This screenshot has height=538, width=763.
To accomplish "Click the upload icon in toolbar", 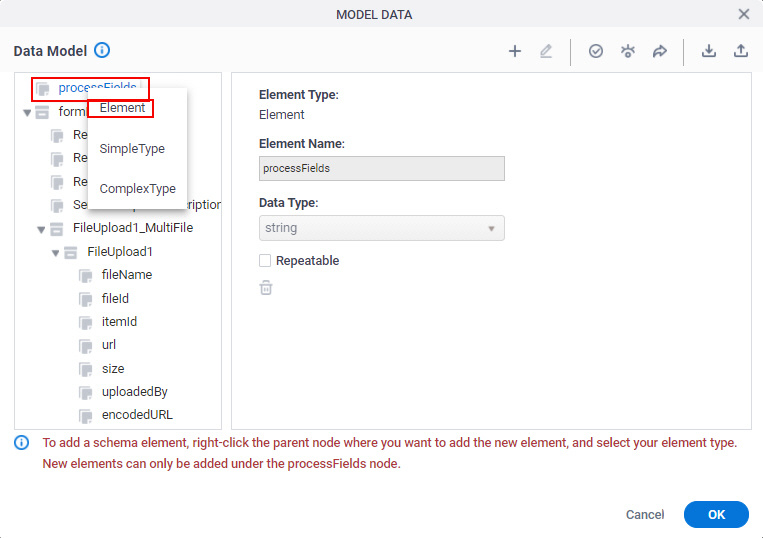I will pos(741,51).
